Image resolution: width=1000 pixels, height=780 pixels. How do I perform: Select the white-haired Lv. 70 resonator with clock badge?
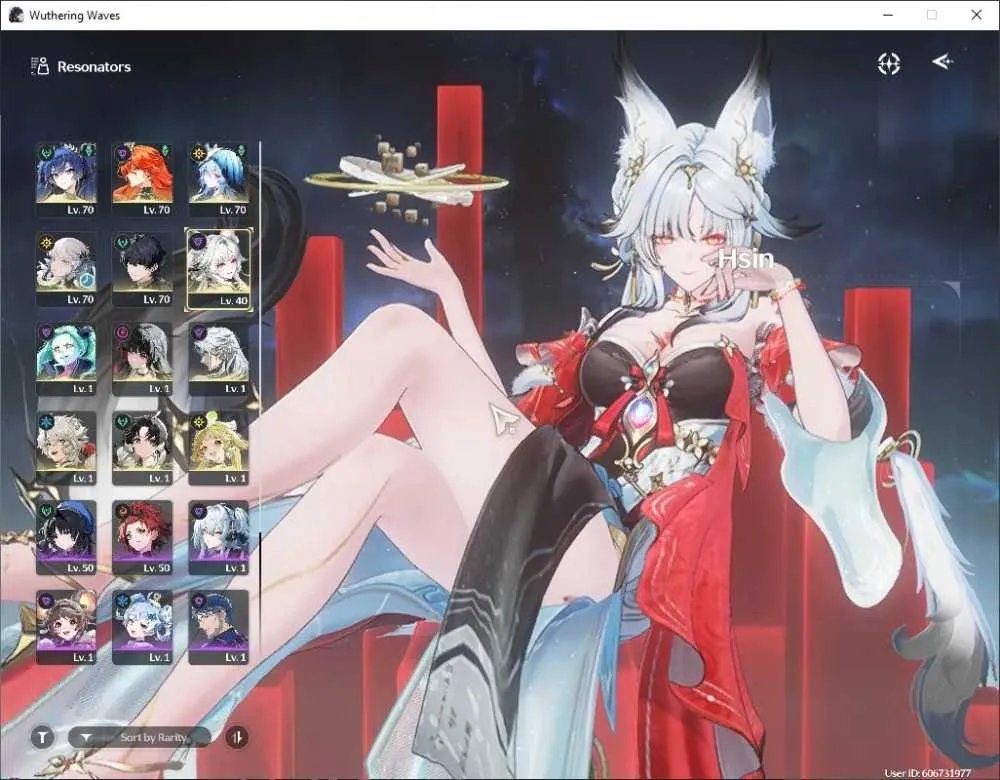pyautogui.click(x=66, y=269)
